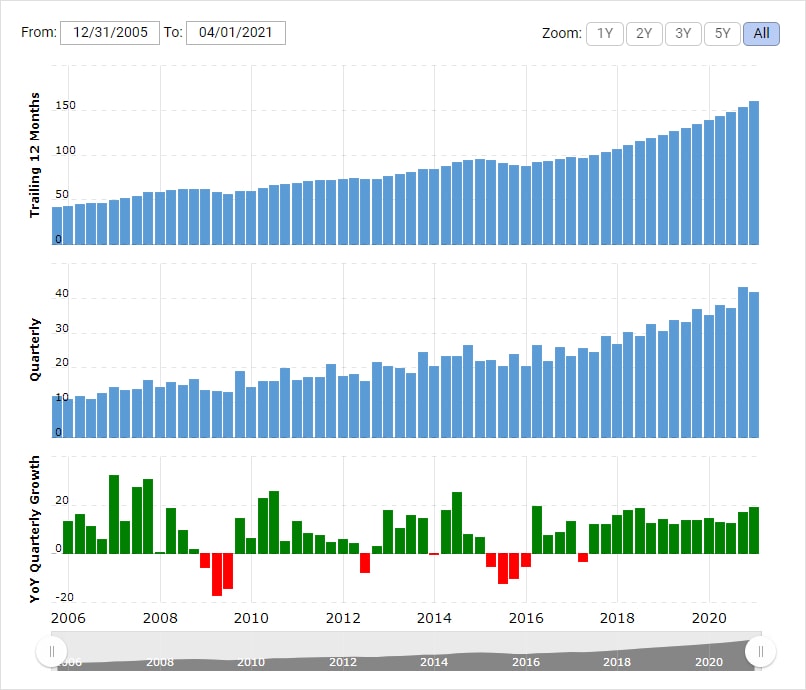Screen dimensions: 806x690
Task: Click the tallest bar in Quarterly chart
Action: coord(743,362)
